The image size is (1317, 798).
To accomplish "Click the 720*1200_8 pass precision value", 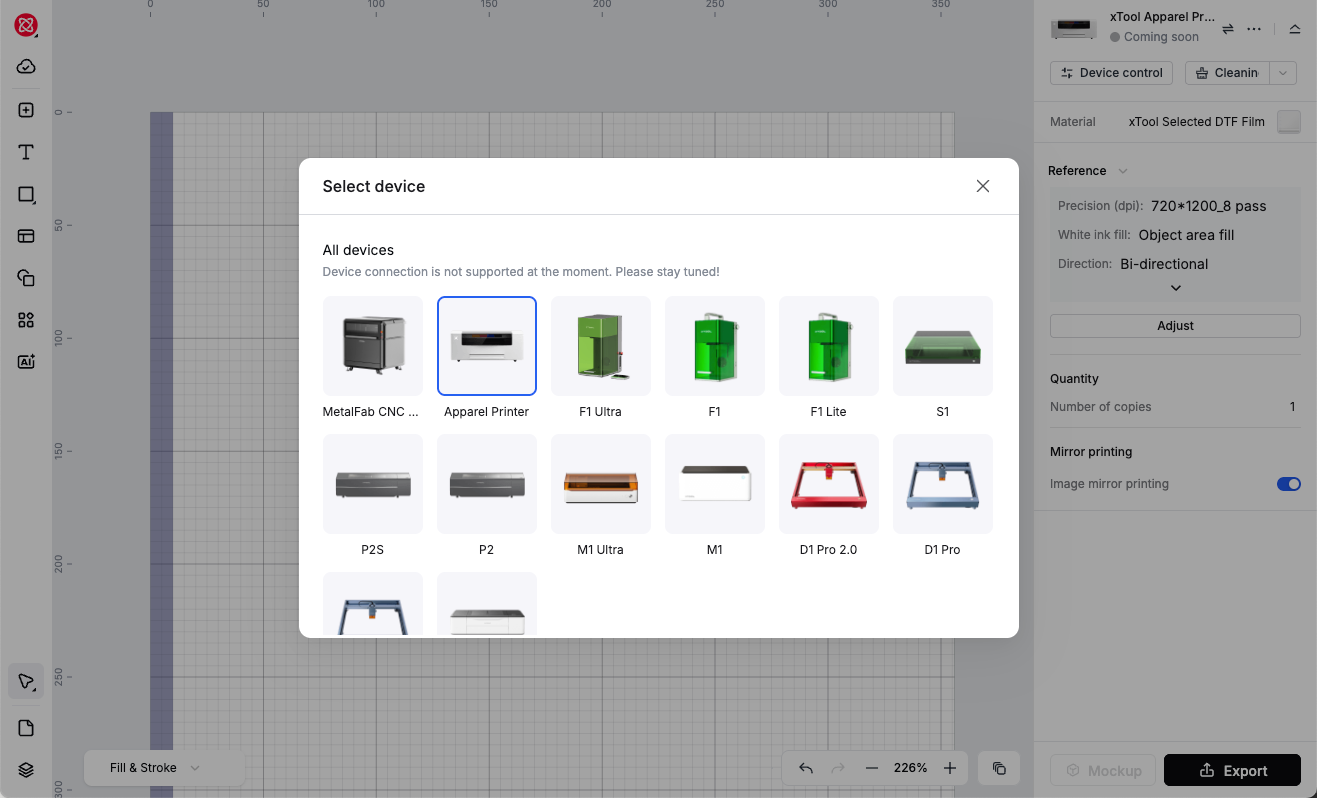I will (x=1208, y=206).
